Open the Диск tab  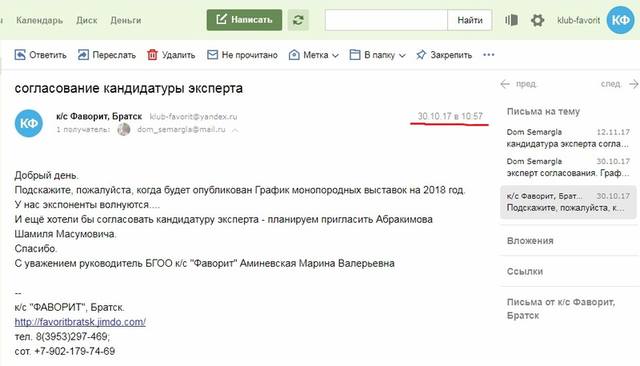87,20
